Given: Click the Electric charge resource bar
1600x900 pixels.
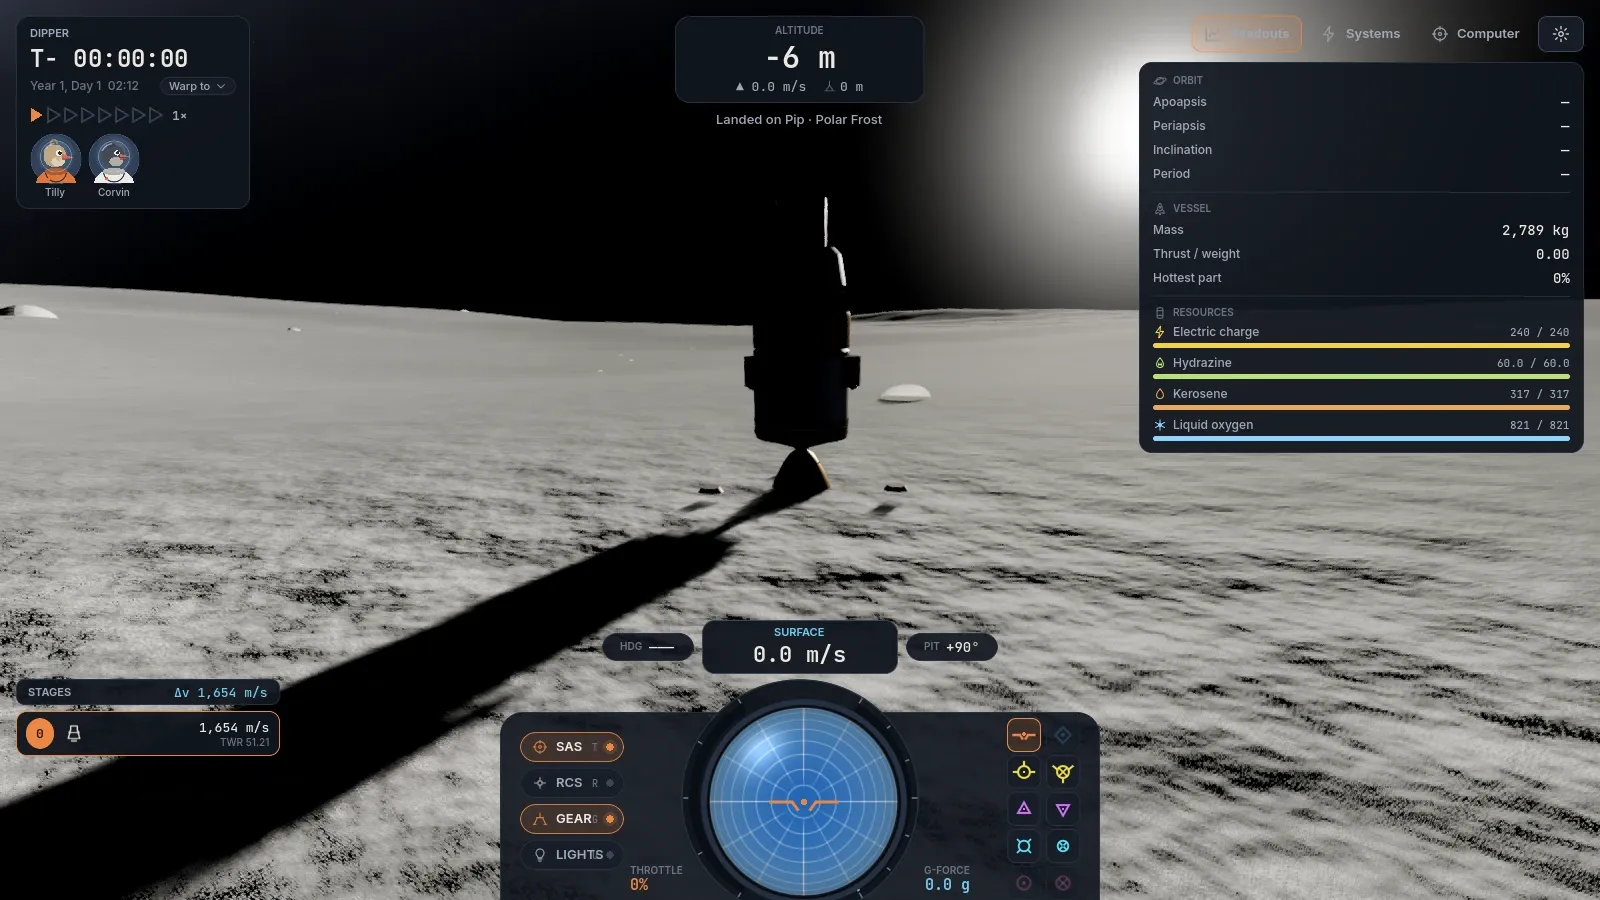Looking at the screenshot, I should 1361,346.
